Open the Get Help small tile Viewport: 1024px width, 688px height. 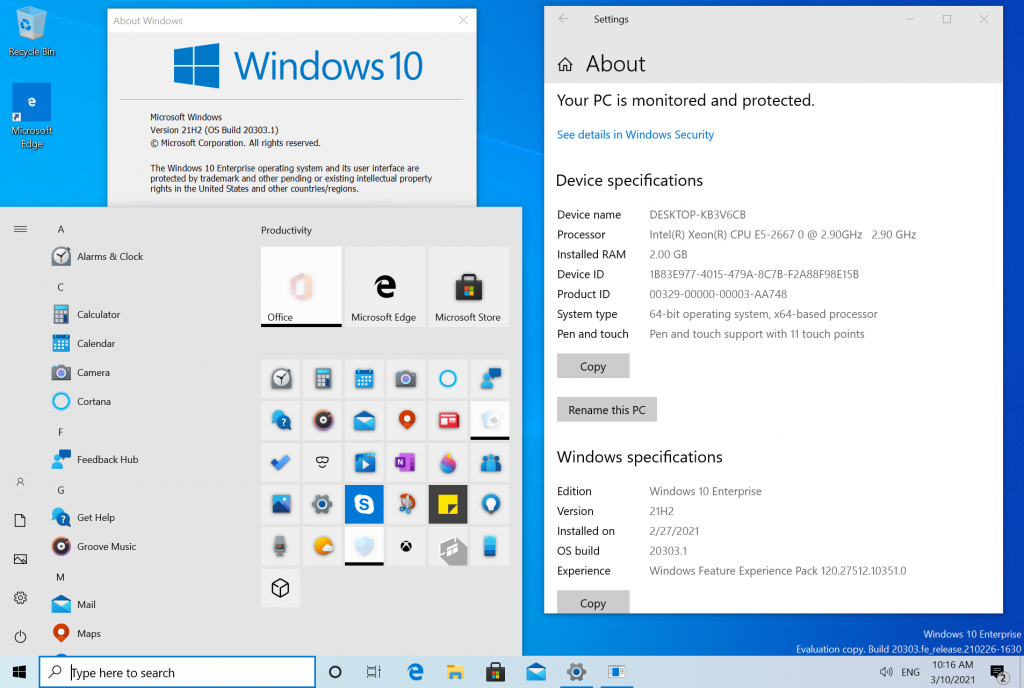click(281, 420)
